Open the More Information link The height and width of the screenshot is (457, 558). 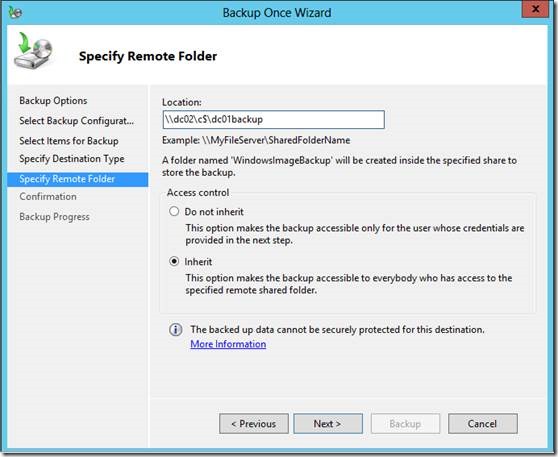pos(228,344)
